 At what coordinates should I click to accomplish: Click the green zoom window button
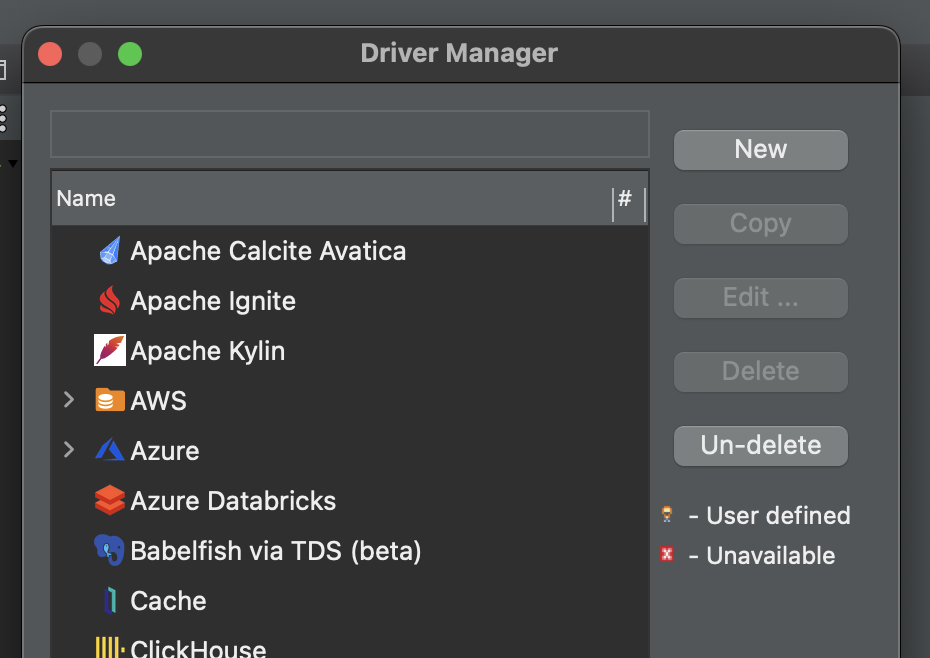(130, 54)
